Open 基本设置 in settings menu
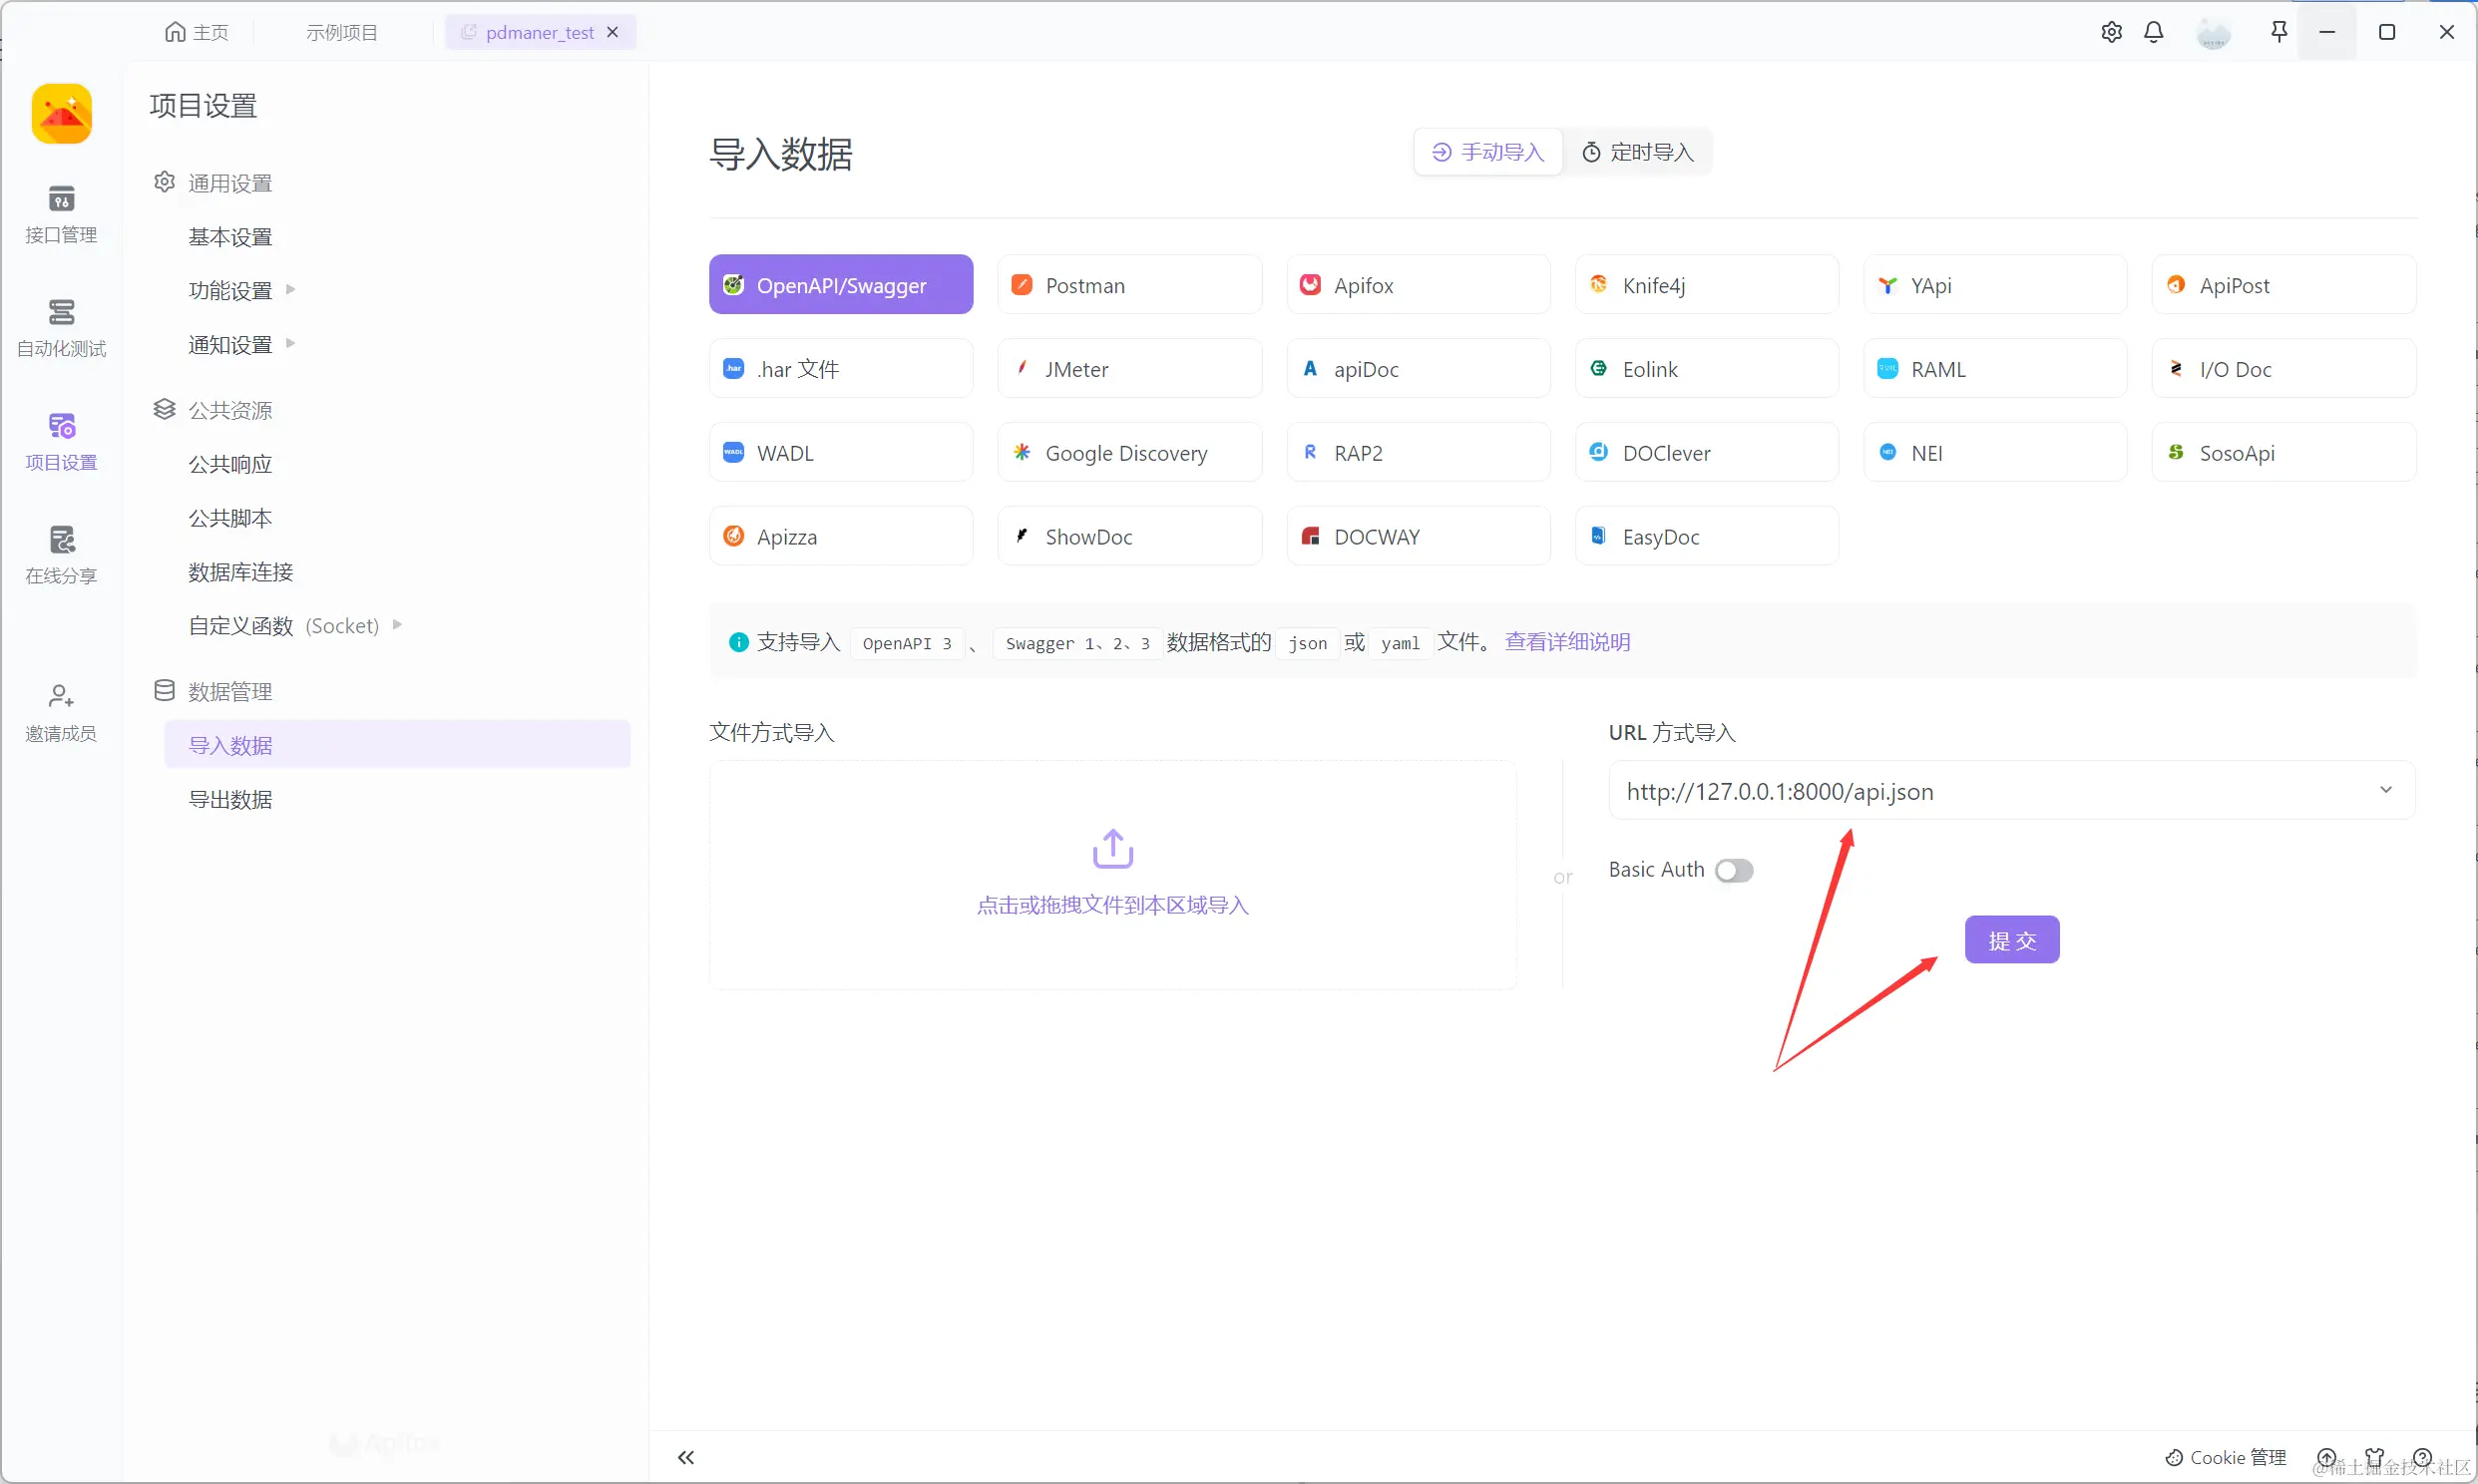2478x1484 pixels. click(230, 236)
